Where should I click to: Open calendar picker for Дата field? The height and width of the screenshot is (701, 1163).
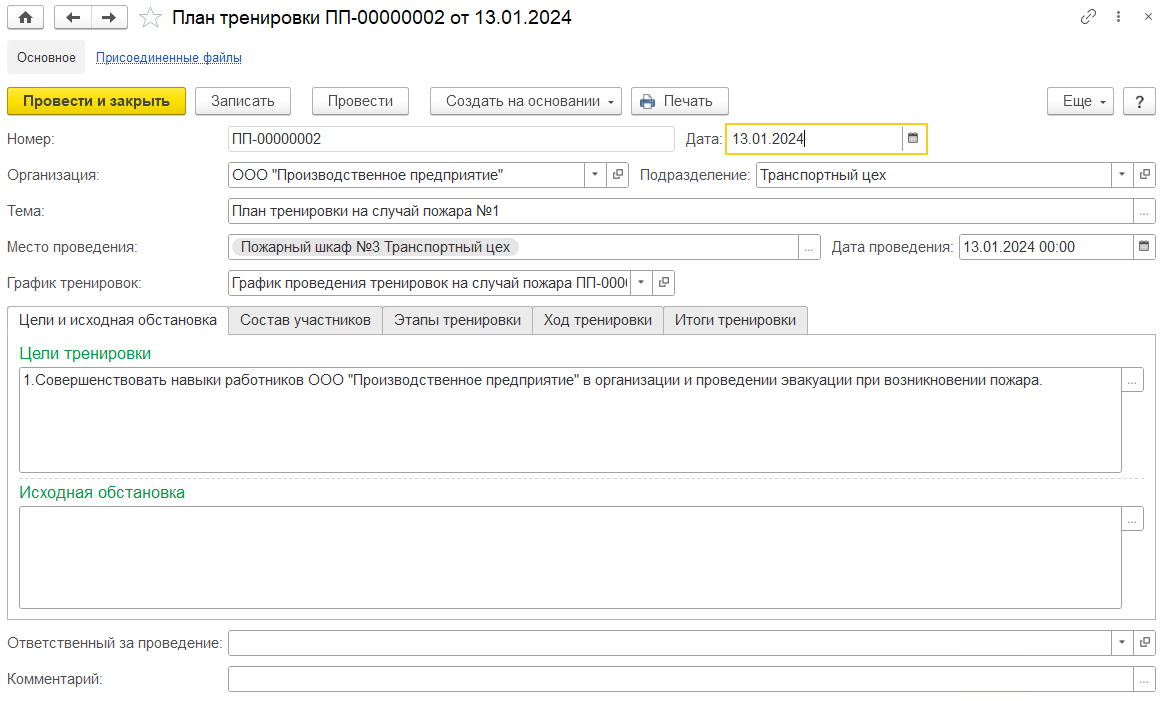[x=913, y=138]
